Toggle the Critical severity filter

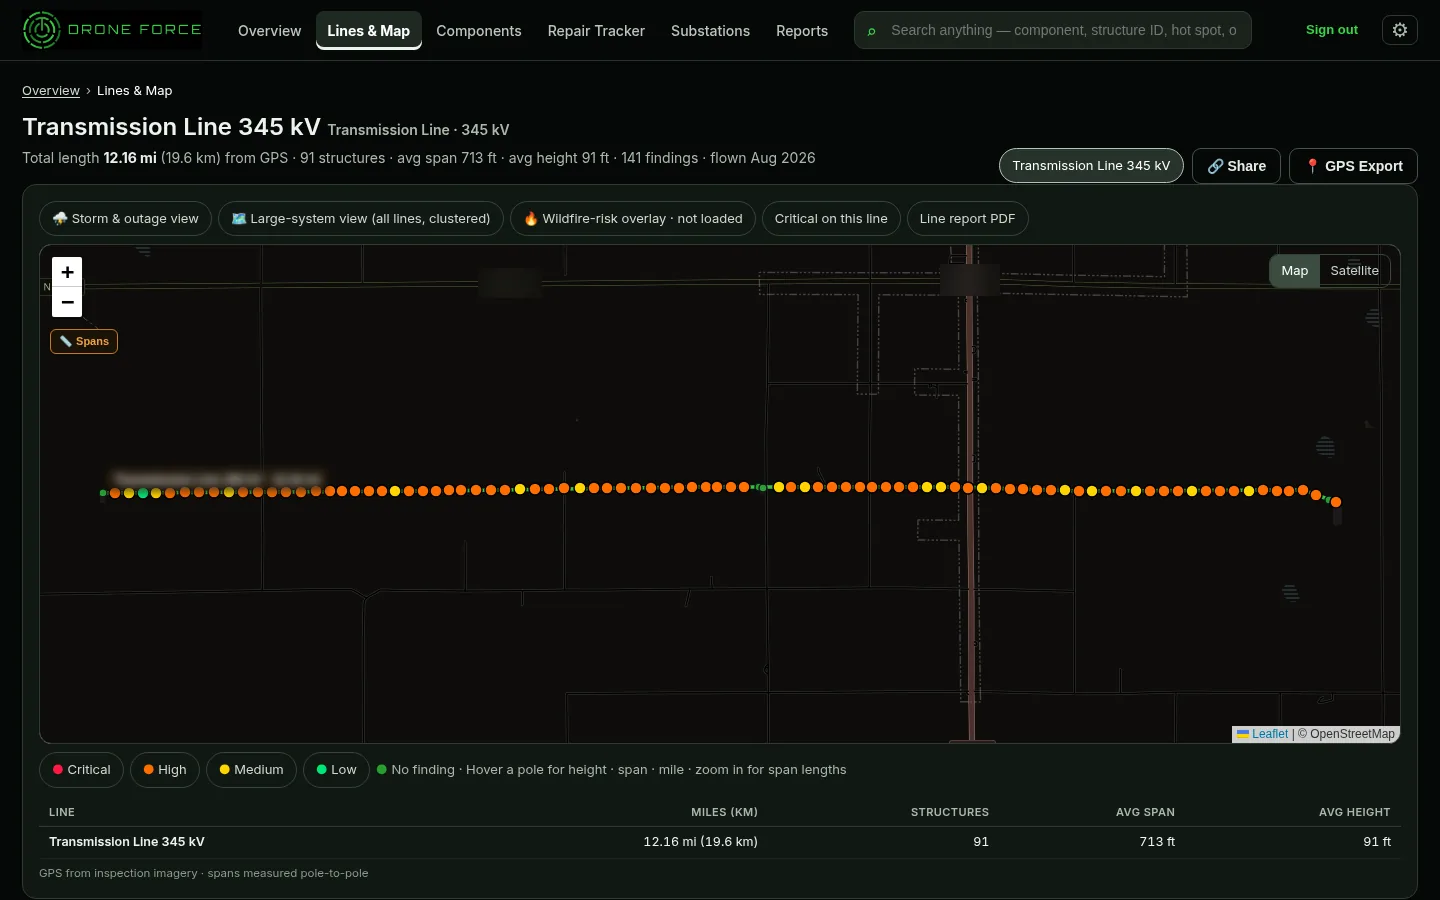pyautogui.click(x=82, y=770)
